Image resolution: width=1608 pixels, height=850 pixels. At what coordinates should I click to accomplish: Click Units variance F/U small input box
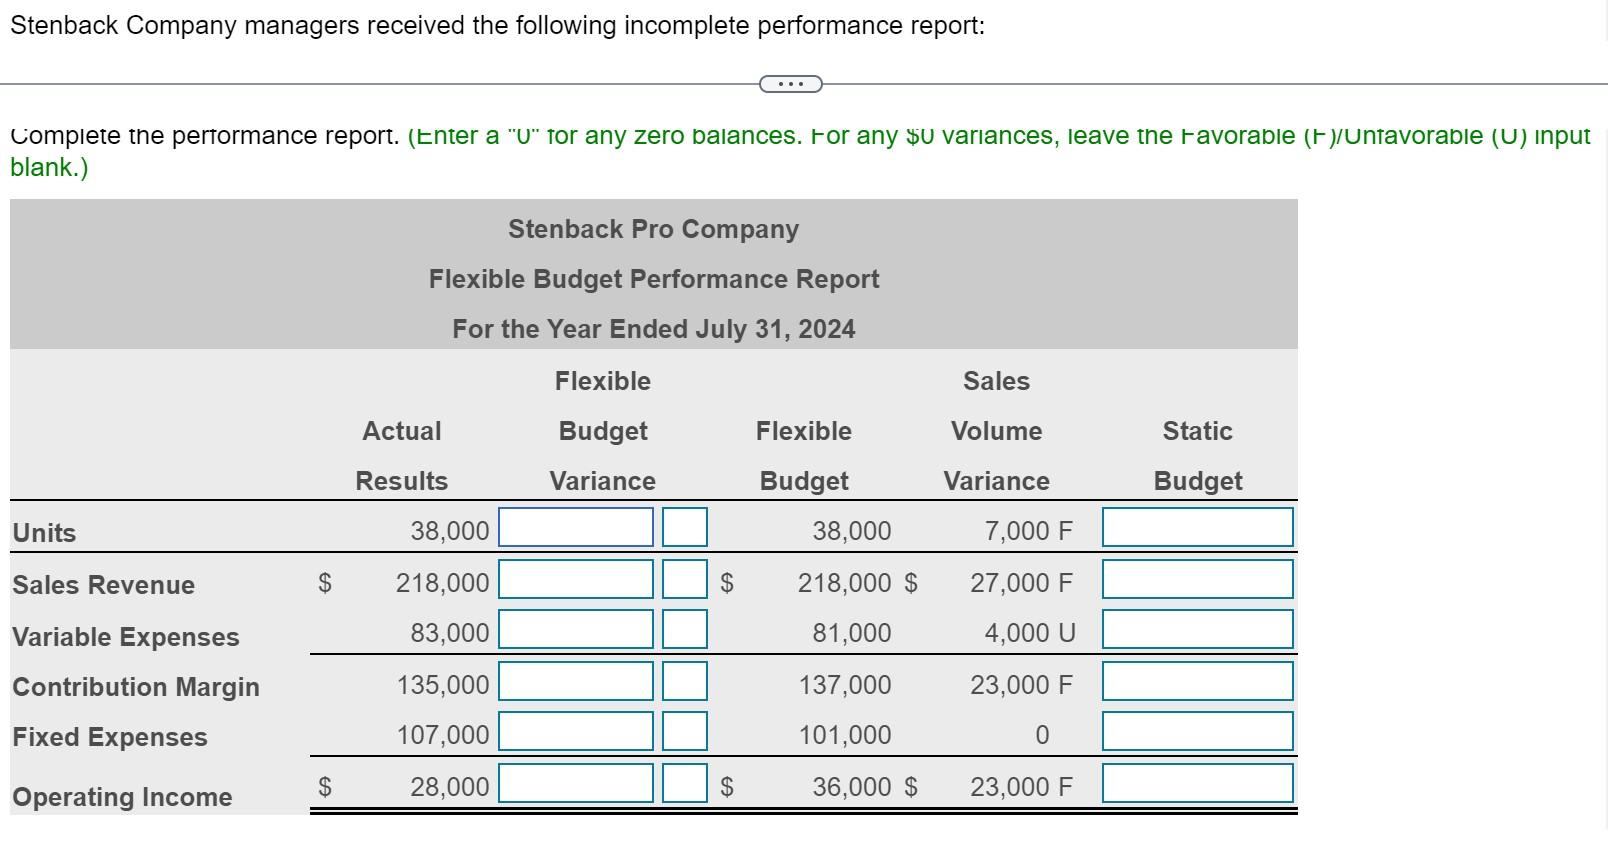tap(685, 527)
